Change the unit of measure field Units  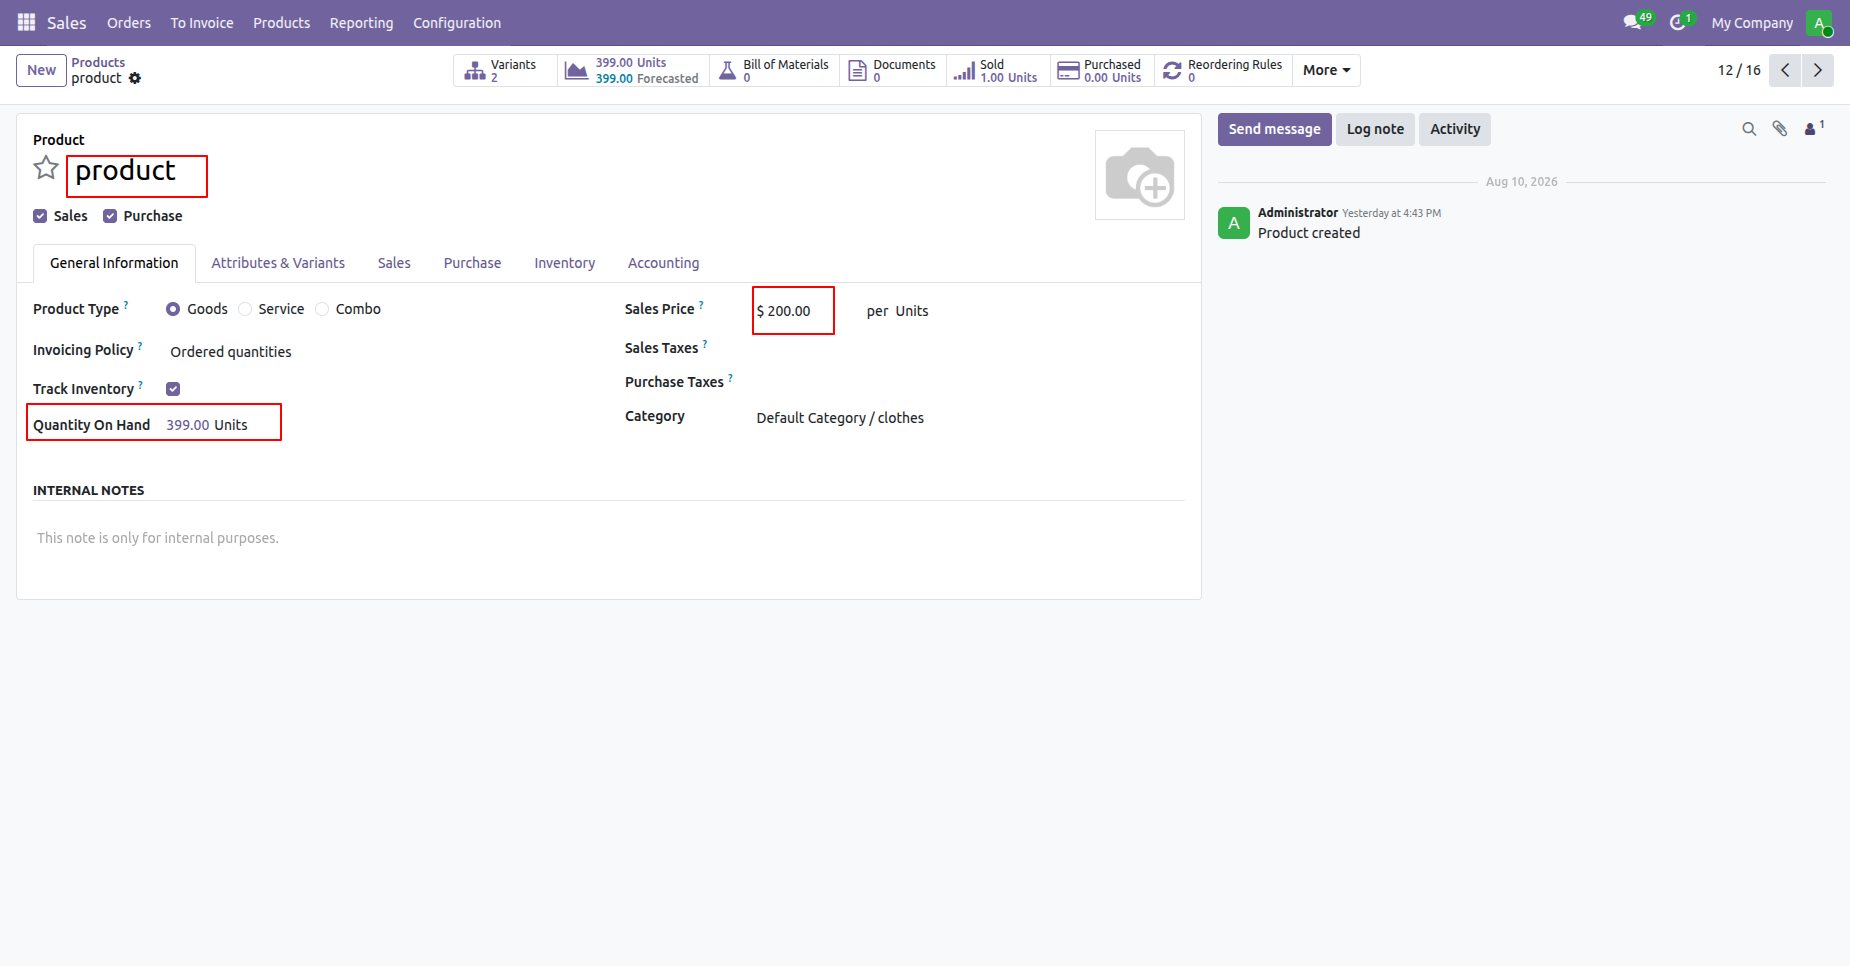pyautogui.click(x=912, y=311)
